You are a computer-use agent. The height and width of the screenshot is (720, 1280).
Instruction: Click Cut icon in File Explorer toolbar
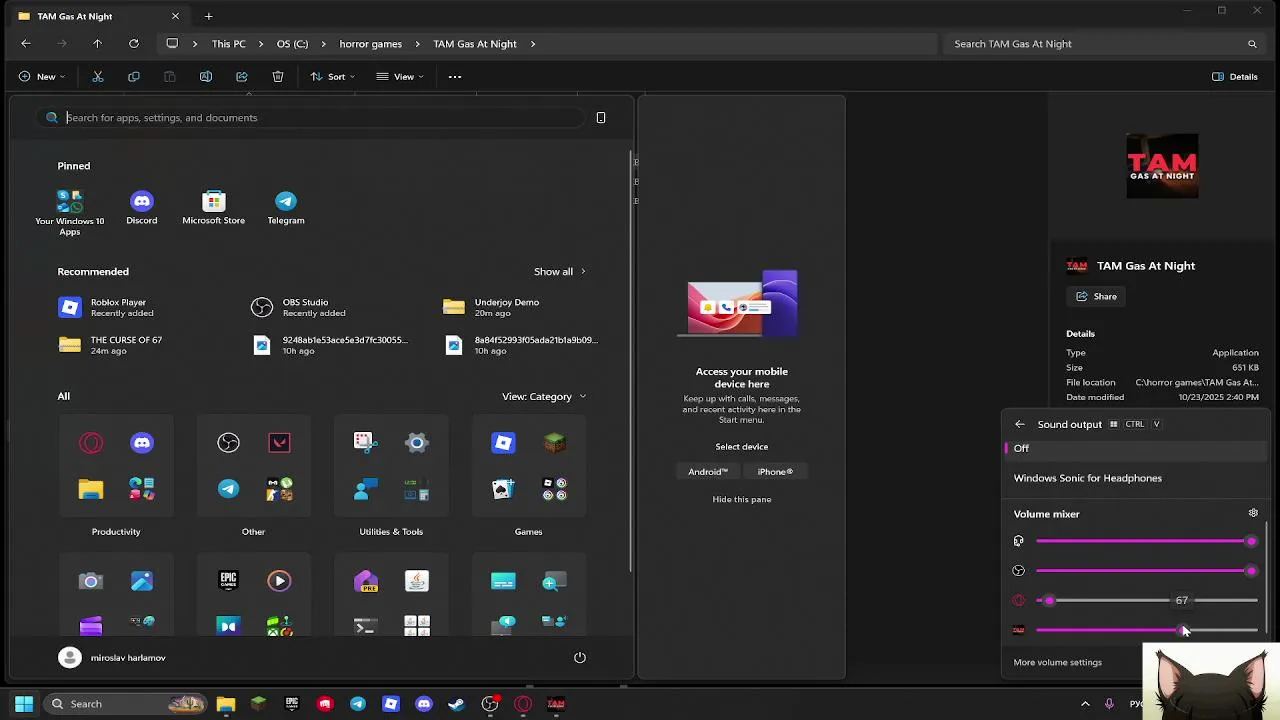coord(98,77)
